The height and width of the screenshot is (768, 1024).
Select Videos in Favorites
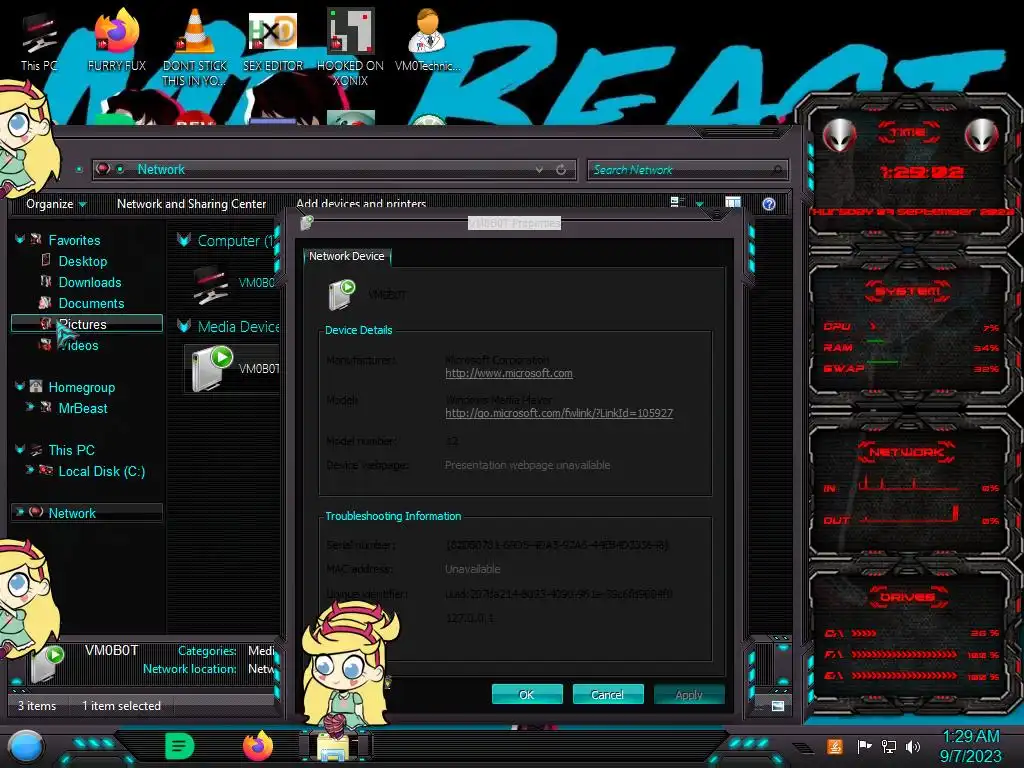(x=78, y=345)
